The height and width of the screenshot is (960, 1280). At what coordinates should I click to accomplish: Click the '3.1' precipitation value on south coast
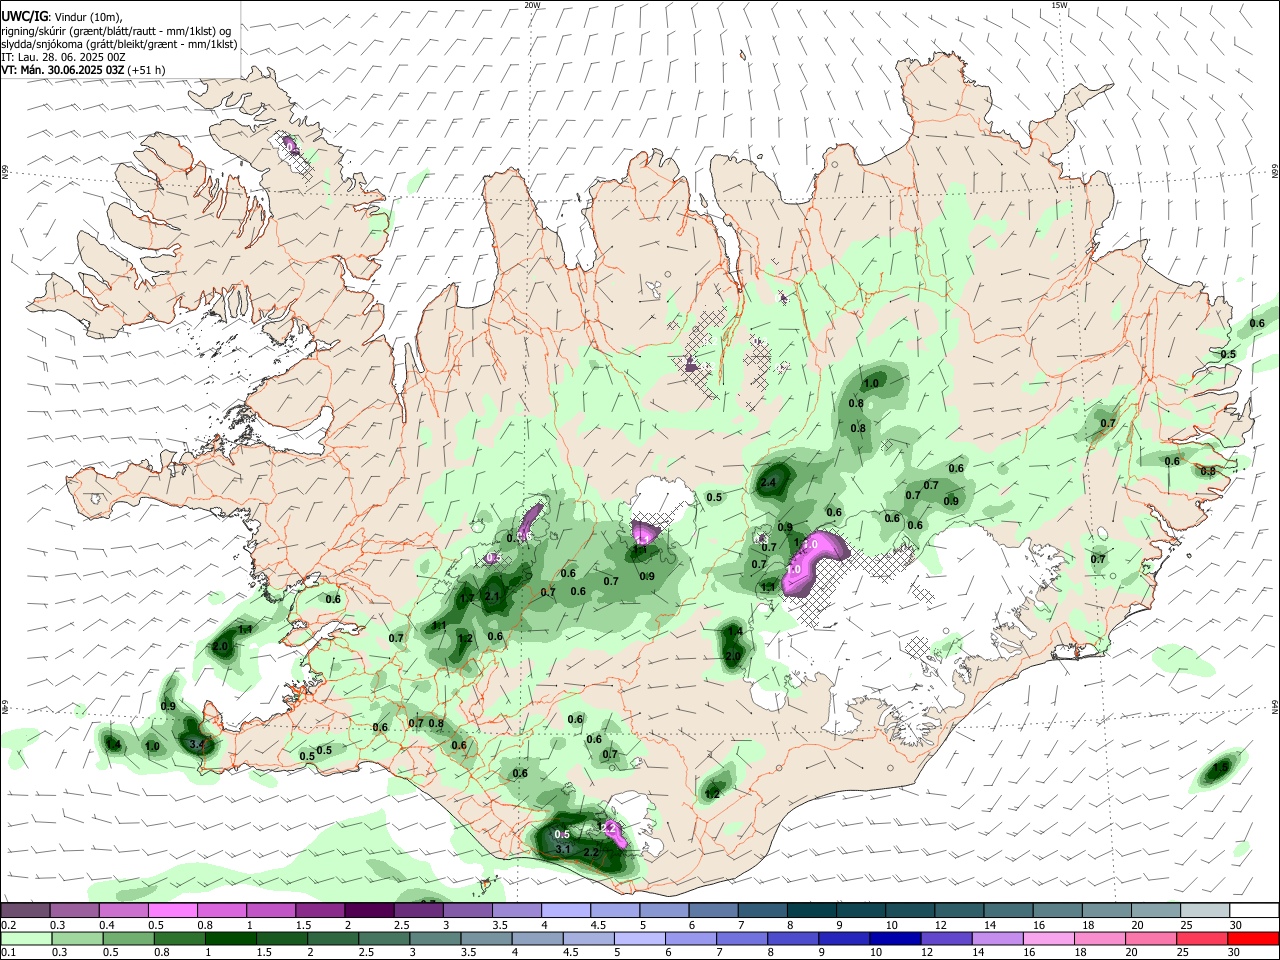tap(562, 850)
